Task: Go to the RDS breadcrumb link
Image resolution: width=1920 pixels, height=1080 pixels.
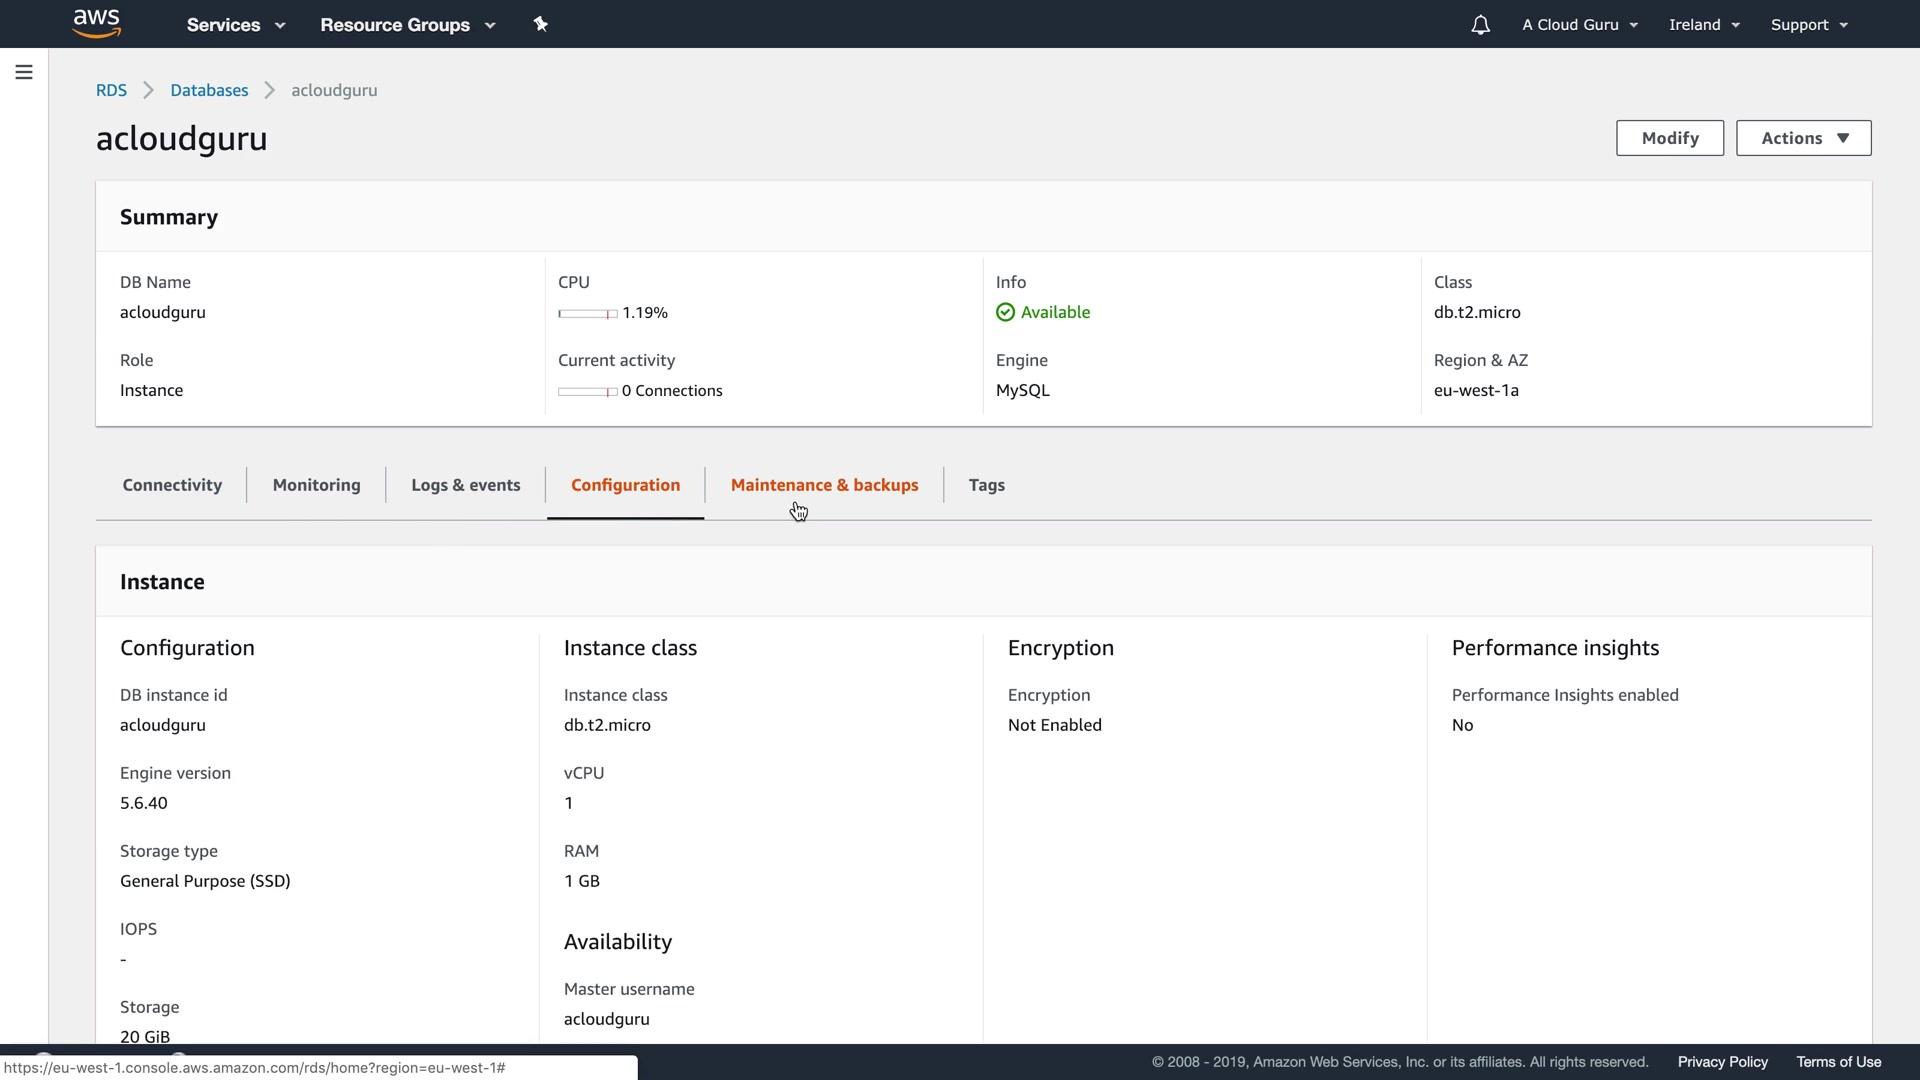Action: coord(111,90)
